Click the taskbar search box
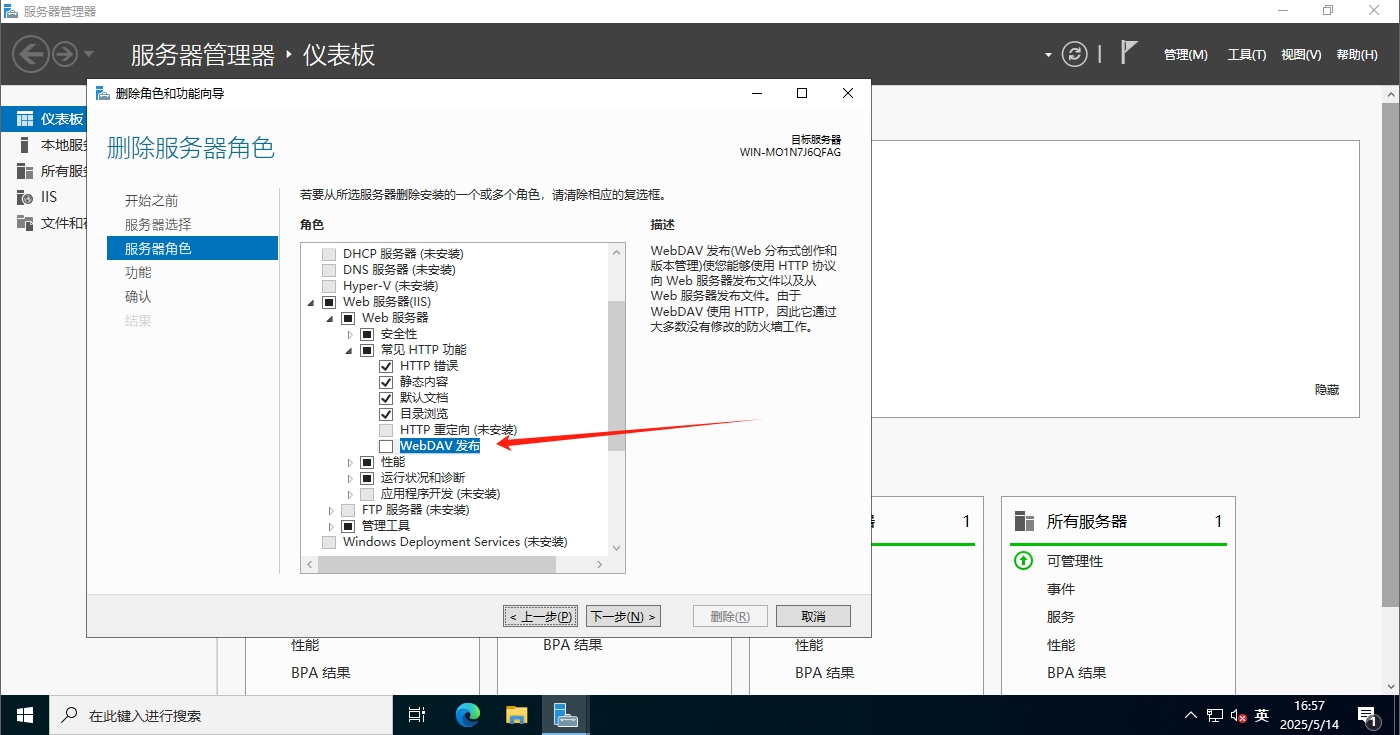This screenshot has height=735, width=1400. point(220,716)
